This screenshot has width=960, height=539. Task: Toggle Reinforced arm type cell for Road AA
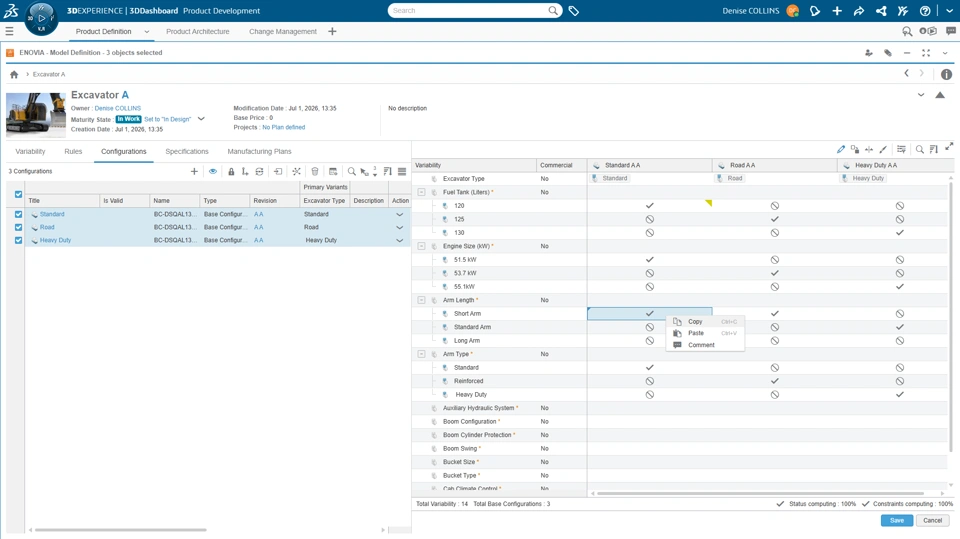774,381
